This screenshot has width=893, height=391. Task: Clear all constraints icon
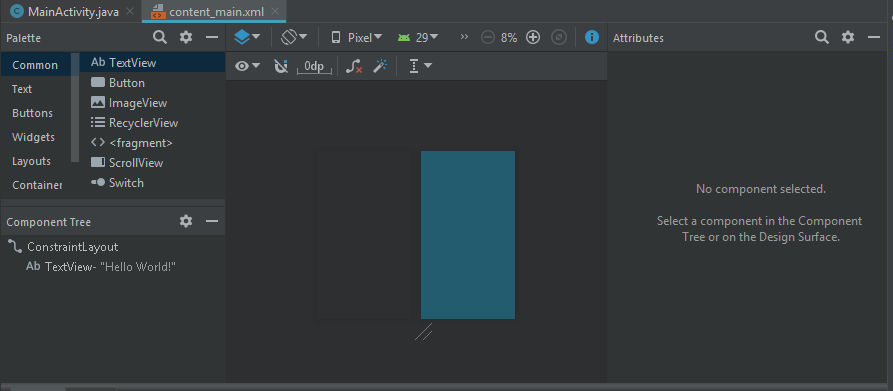(354, 67)
